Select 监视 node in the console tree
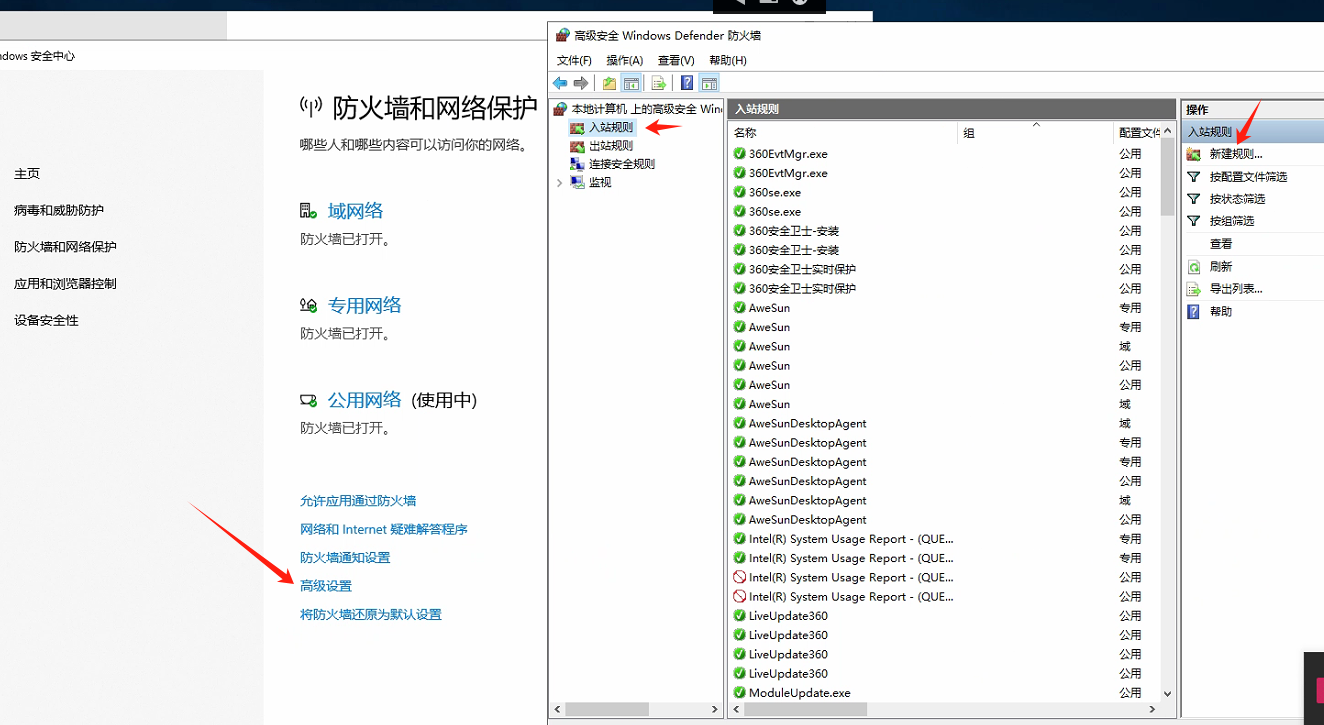 (x=600, y=182)
